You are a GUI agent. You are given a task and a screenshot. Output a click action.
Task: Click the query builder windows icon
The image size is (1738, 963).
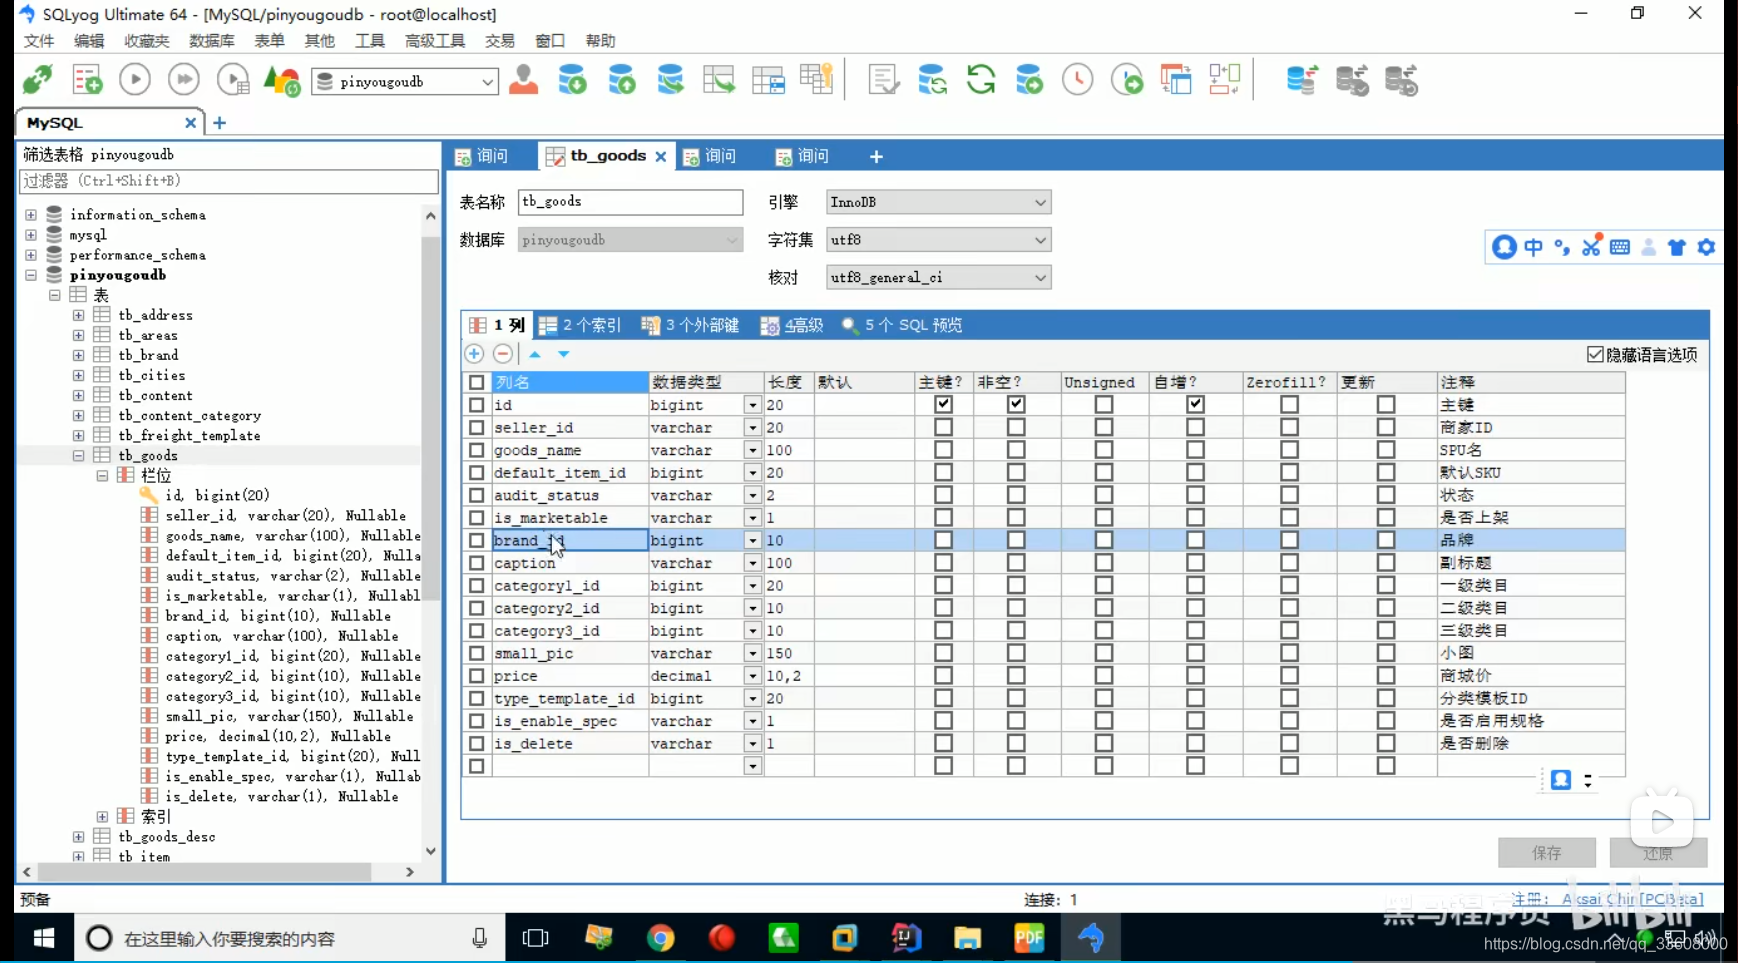tap(1176, 80)
